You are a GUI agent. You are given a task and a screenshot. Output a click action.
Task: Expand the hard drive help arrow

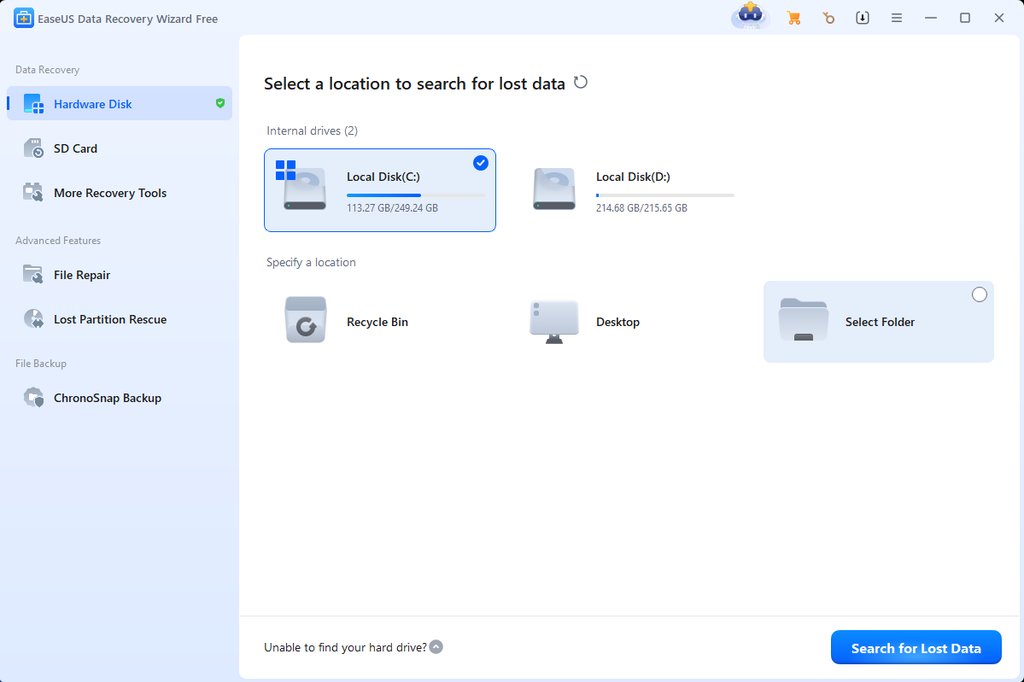[436, 647]
